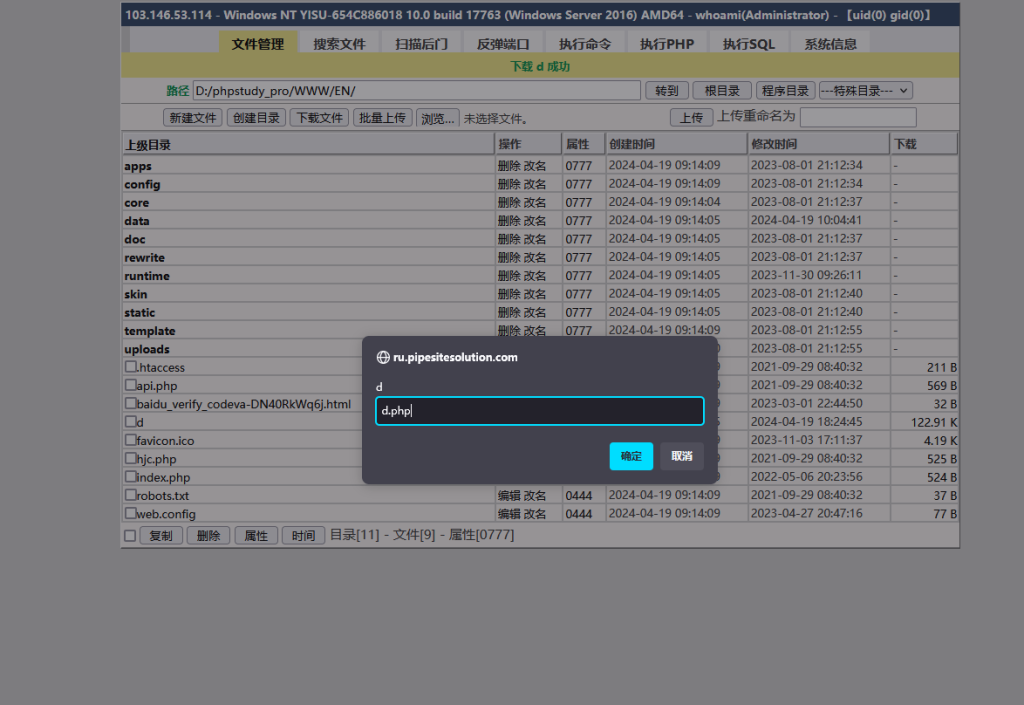Click the 路径 directory path input

(416, 91)
